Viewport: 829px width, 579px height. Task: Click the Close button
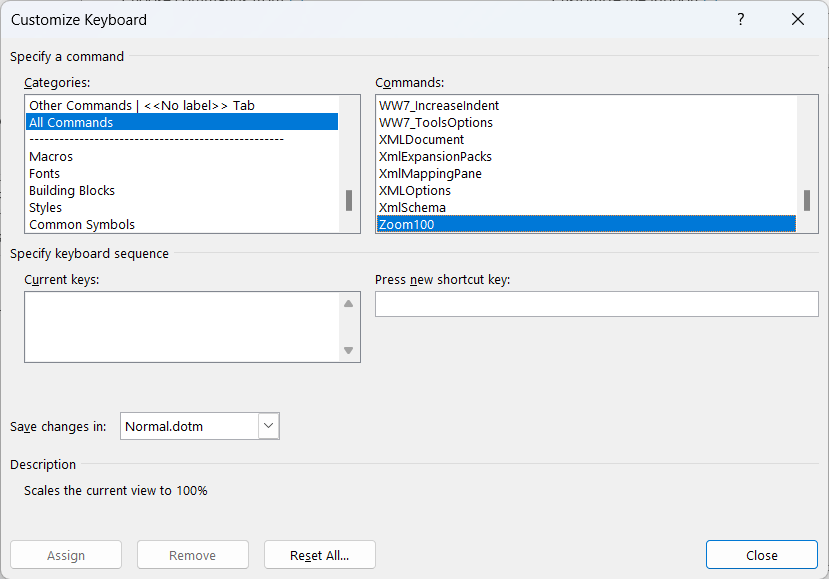pos(761,554)
